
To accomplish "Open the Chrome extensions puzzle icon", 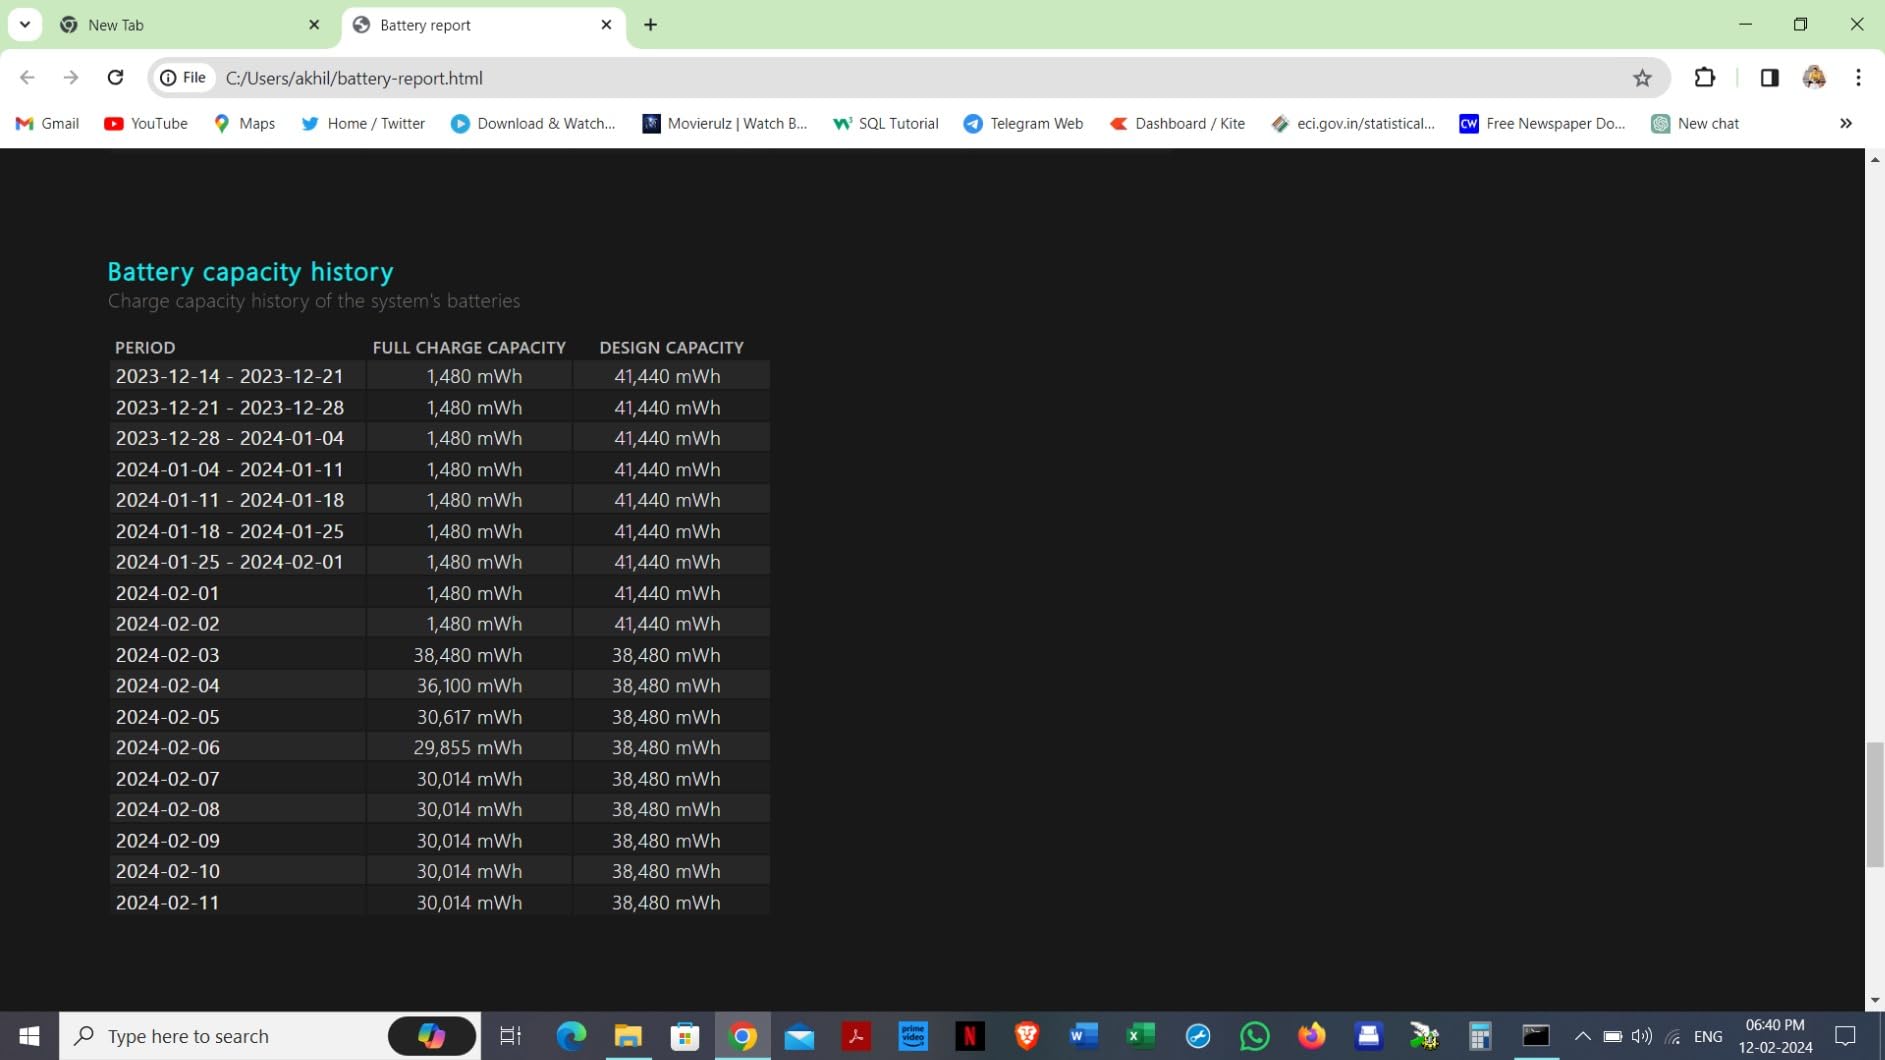I will [x=1705, y=78].
